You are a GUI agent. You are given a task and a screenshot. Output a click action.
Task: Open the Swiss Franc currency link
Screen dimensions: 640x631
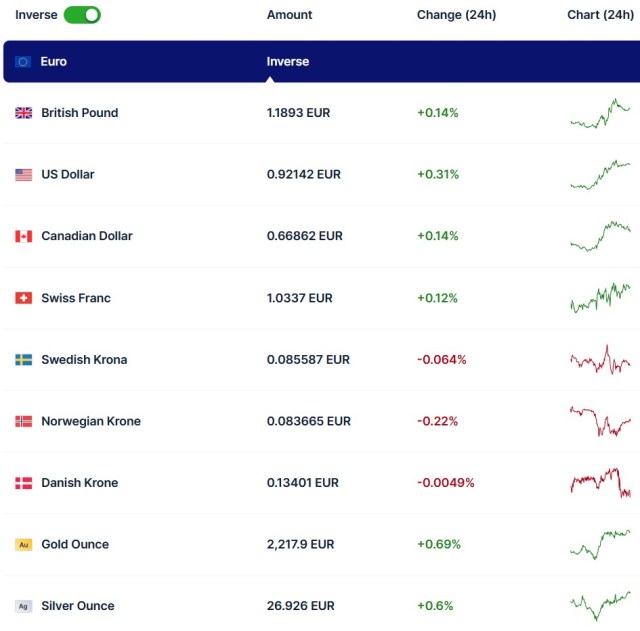[x=76, y=298]
